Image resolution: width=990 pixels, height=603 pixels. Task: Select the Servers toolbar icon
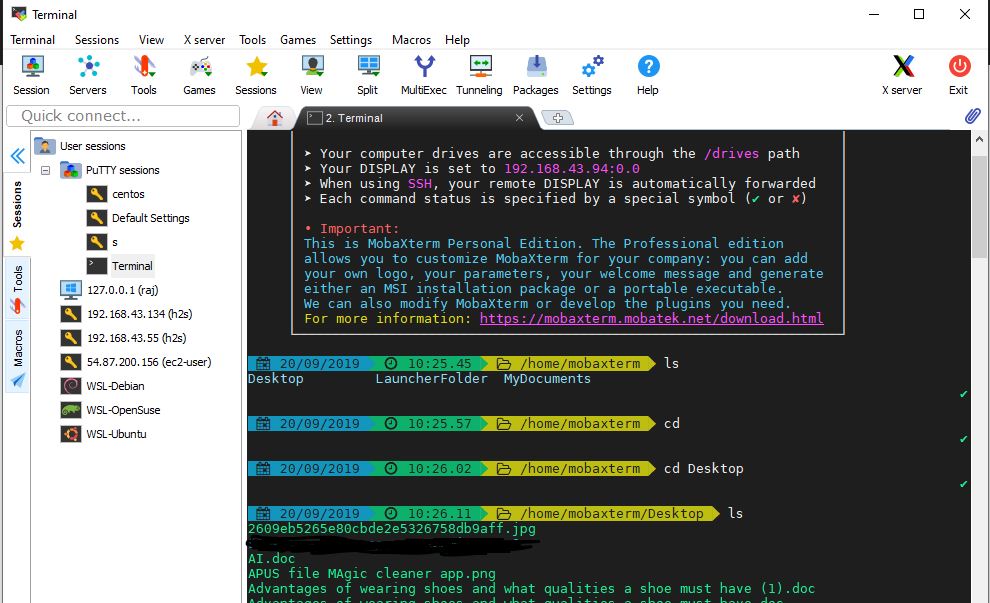tap(88, 75)
